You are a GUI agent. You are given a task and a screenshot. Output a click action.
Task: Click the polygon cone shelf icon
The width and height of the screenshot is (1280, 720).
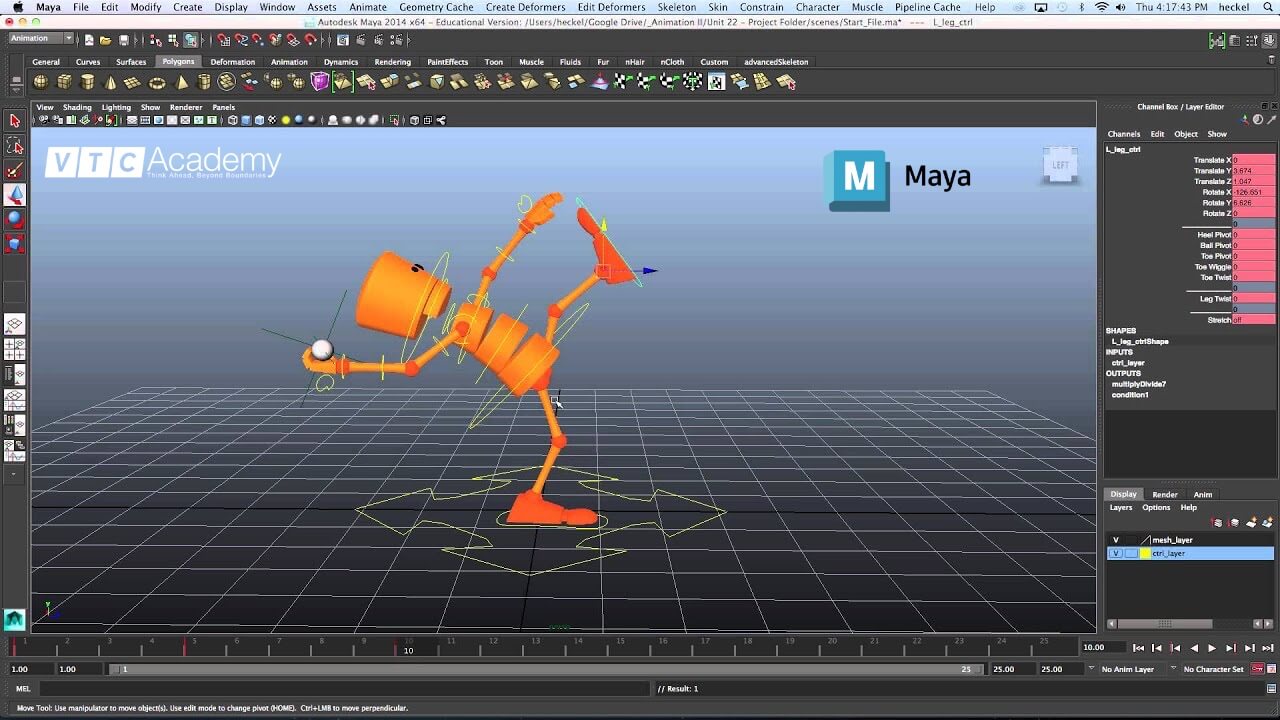[x=110, y=82]
